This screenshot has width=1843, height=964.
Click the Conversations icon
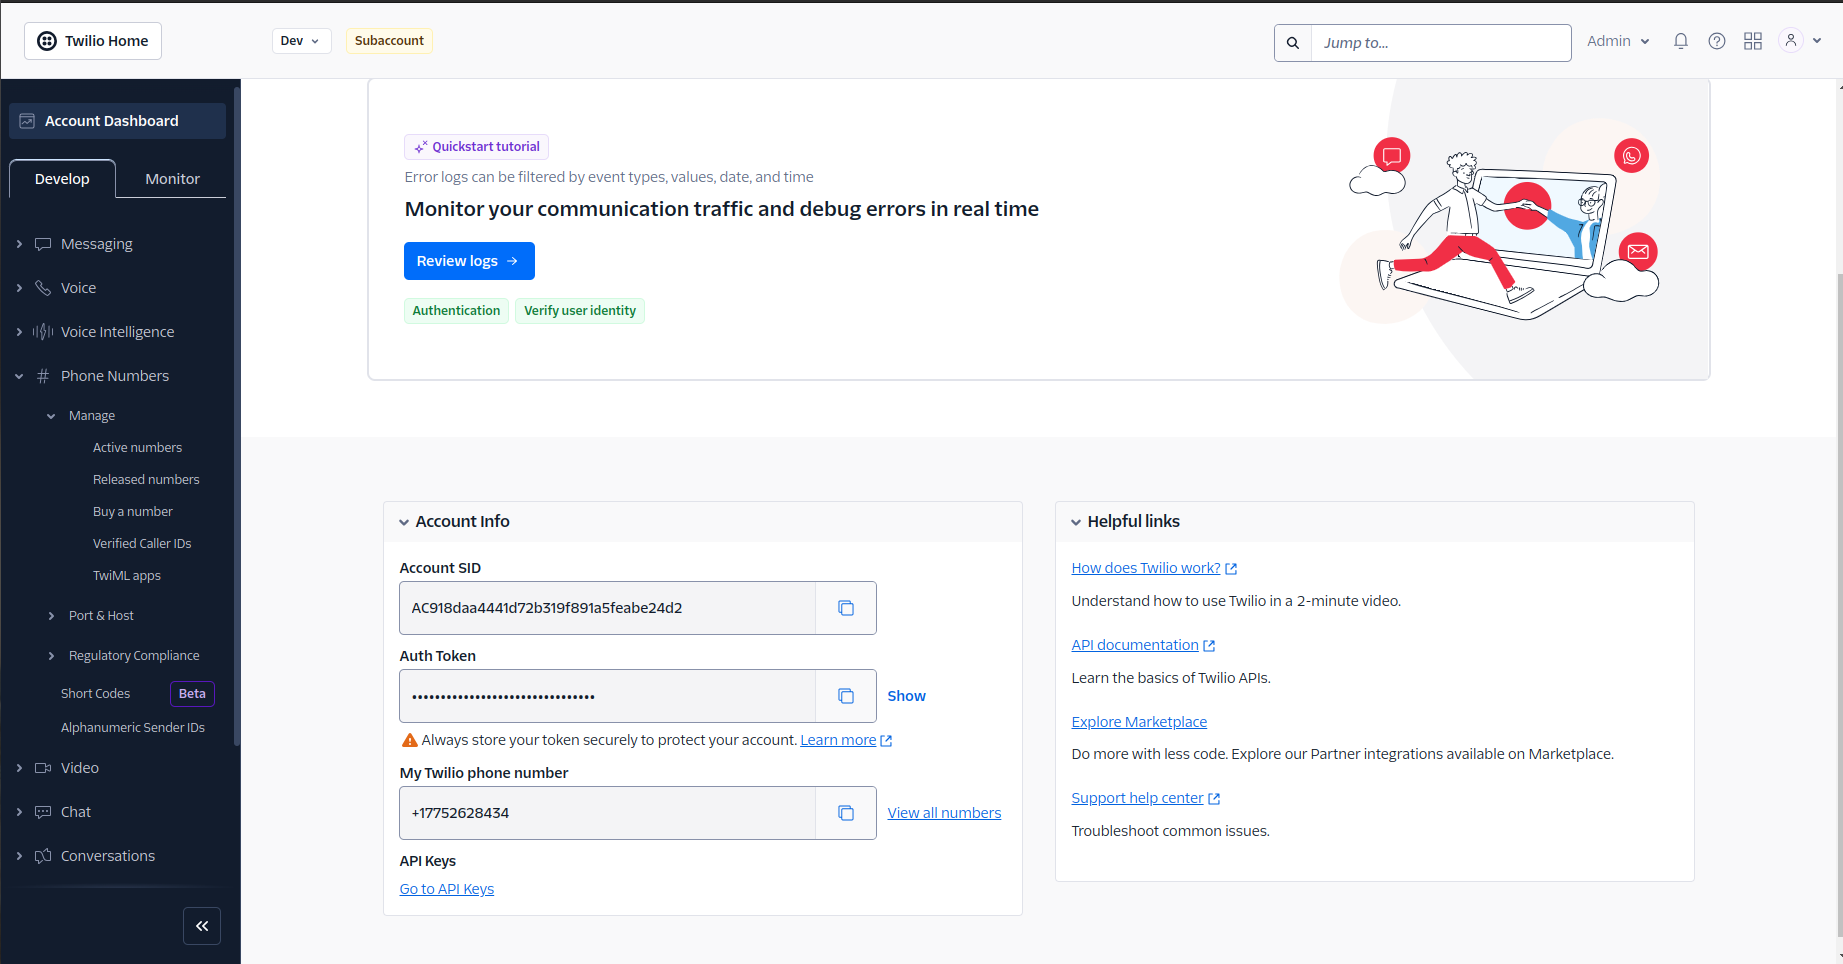point(43,856)
